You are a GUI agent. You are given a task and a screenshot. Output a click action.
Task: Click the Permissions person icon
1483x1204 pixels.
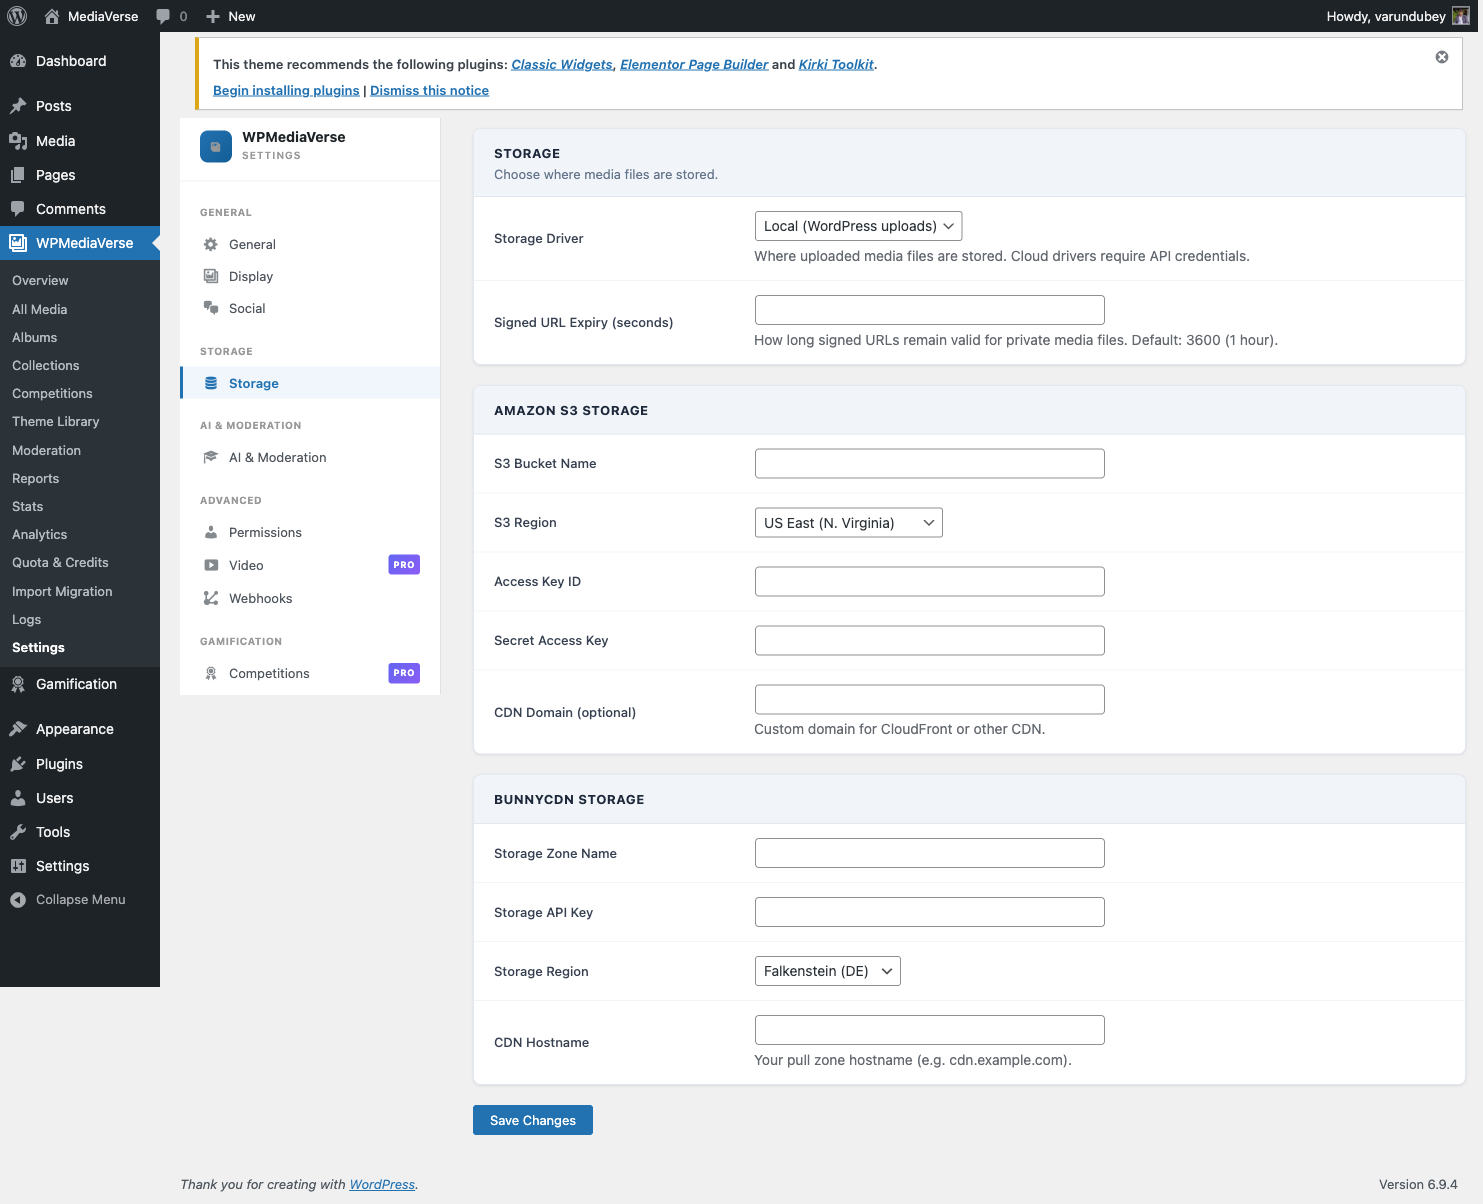210,532
